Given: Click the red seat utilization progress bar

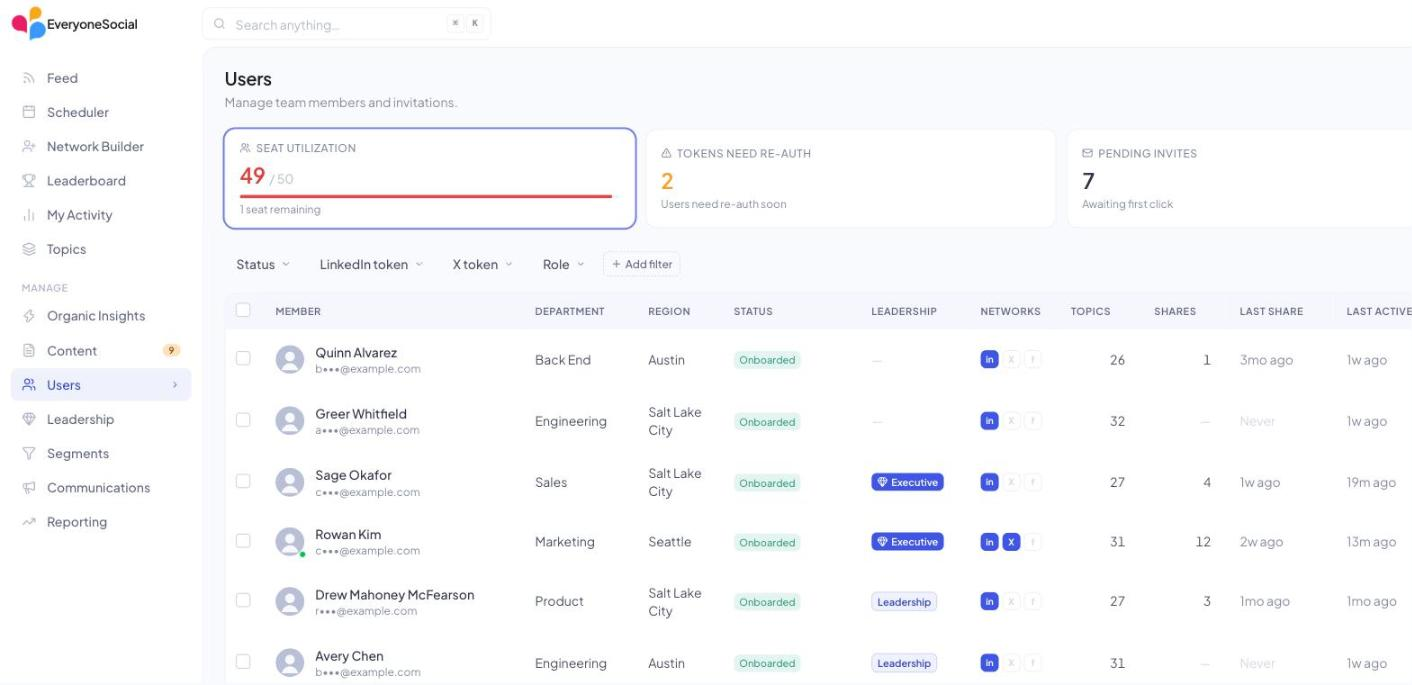Looking at the screenshot, I should click(426, 196).
